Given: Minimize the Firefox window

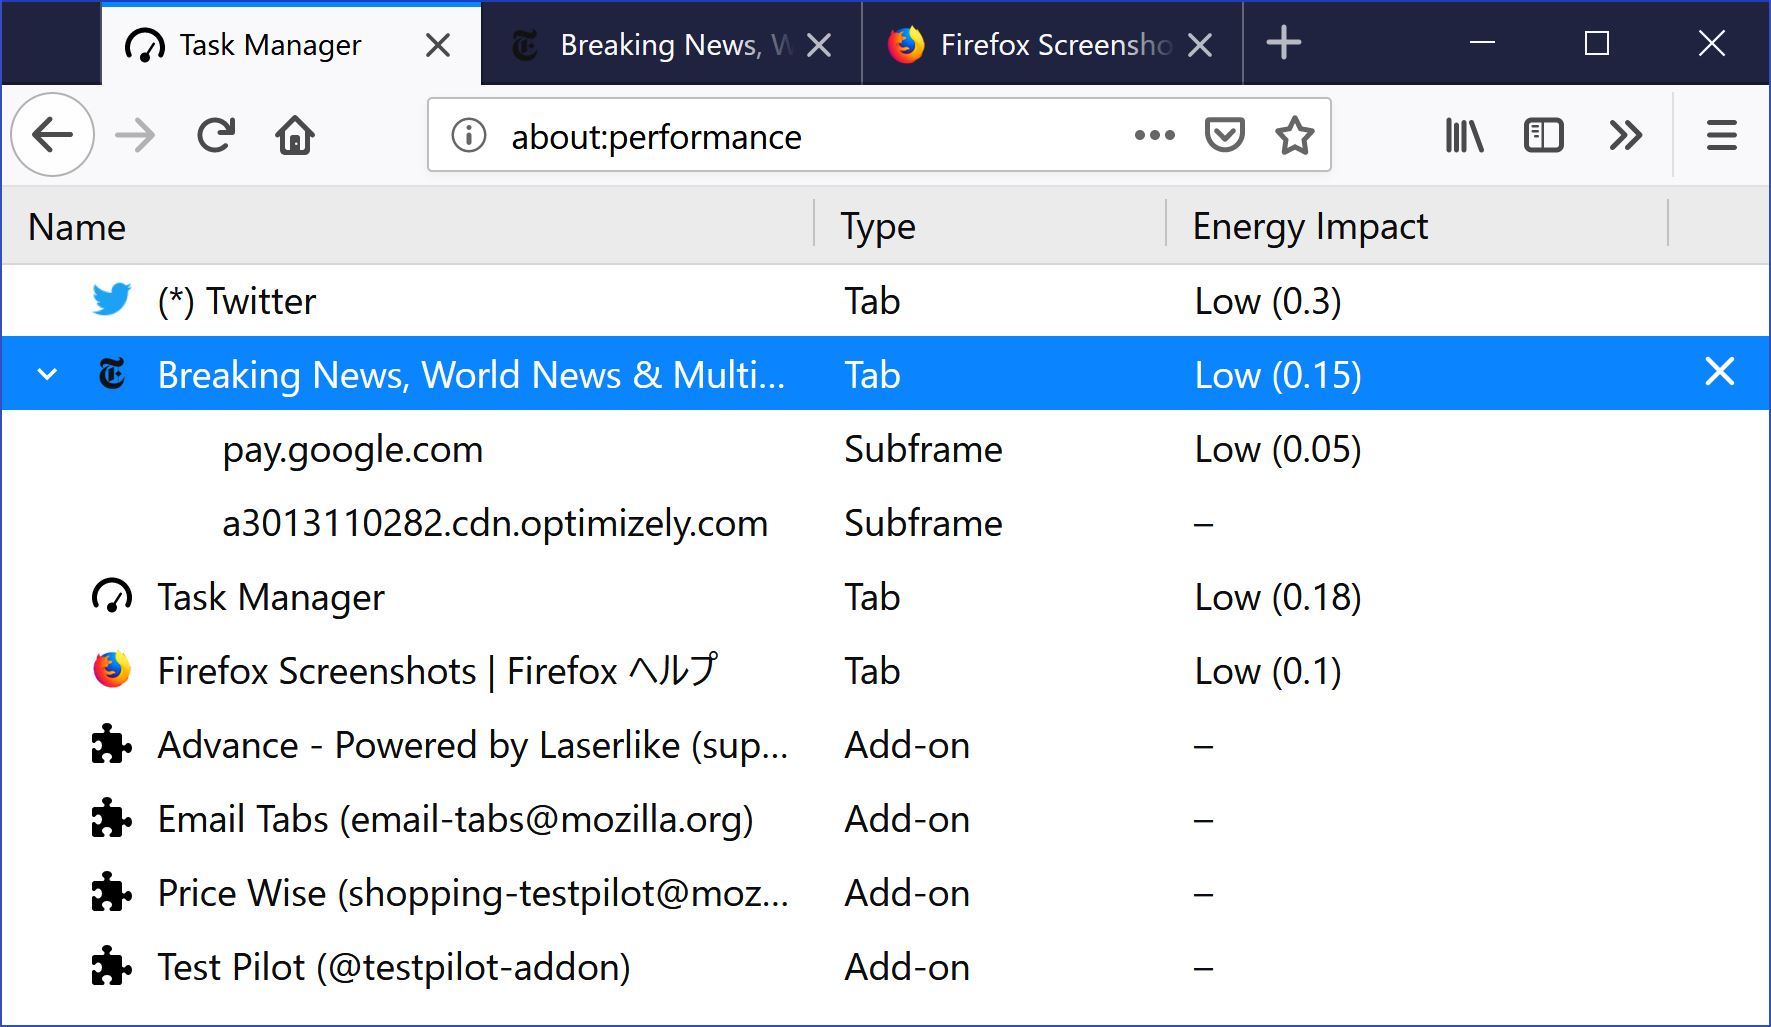Looking at the screenshot, I should 1482,43.
